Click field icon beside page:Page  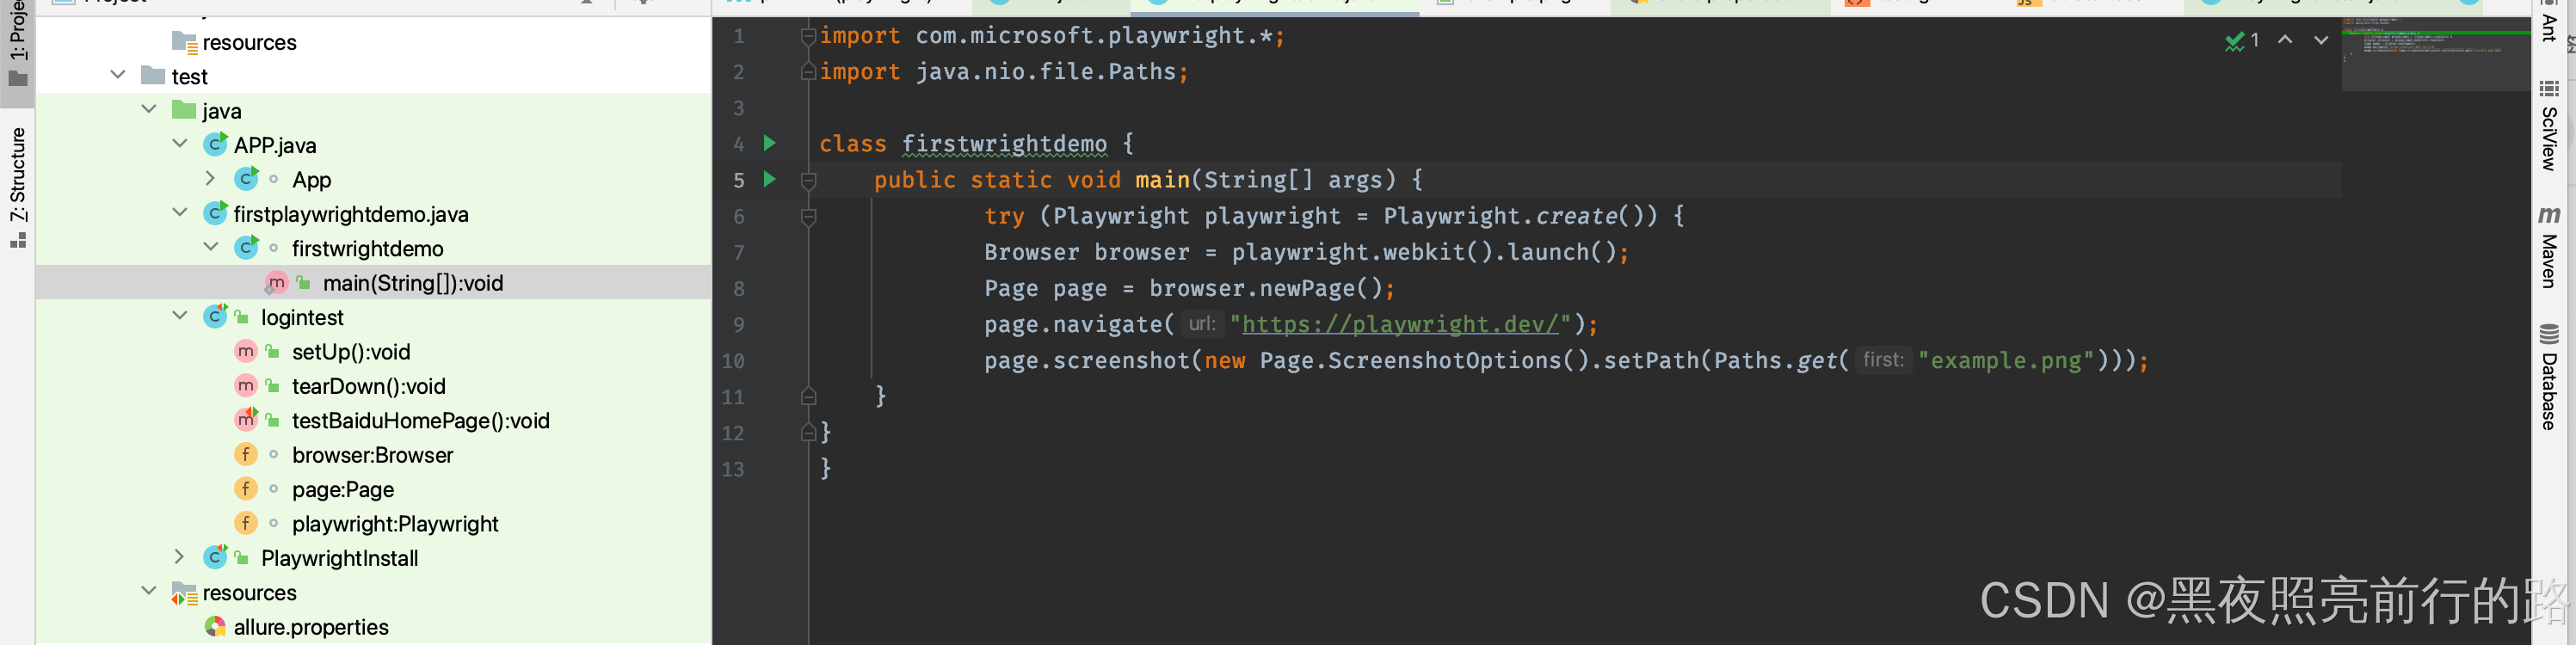[246, 488]
